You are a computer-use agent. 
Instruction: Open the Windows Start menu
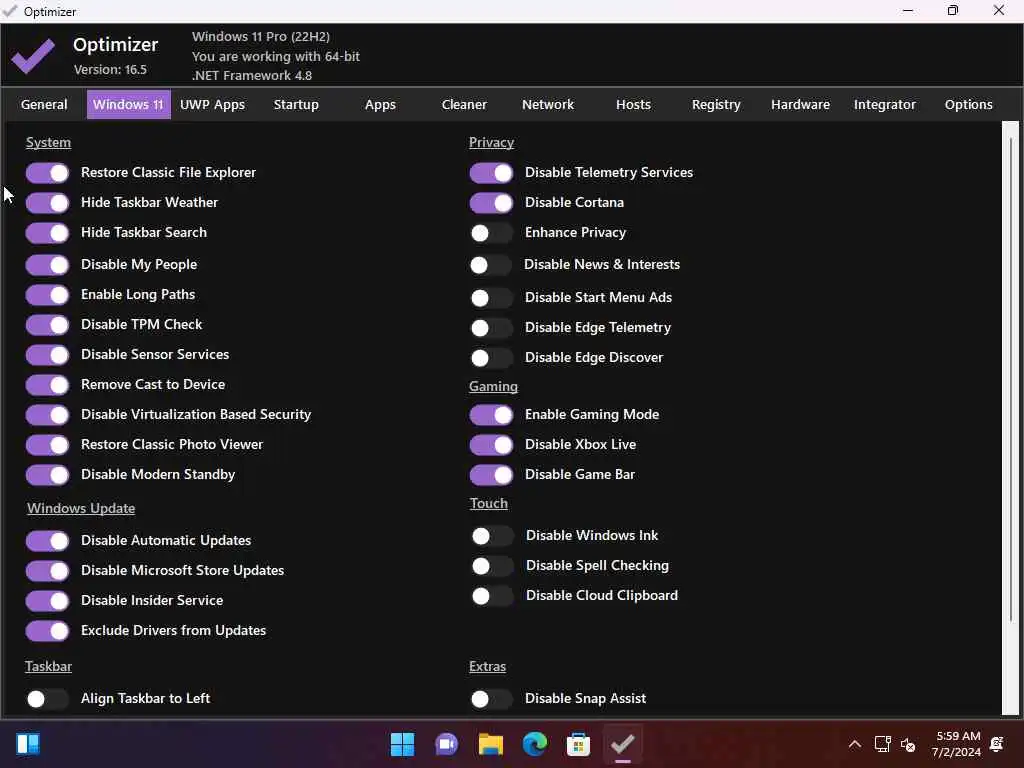pos(402,744)
